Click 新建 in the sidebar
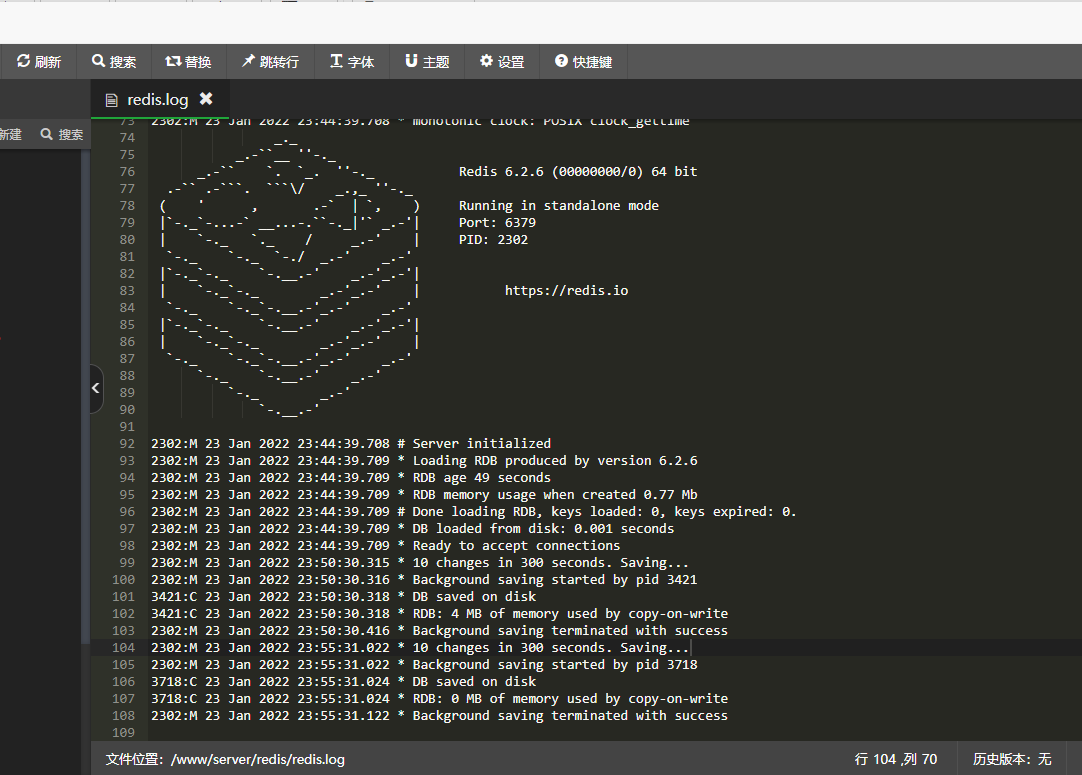Image resolution: width=1082 pixels, height=775 pixels. 10,135
